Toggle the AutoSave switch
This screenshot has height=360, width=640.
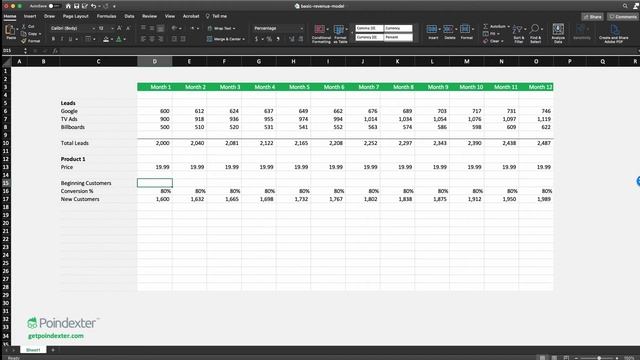click(54, 6)
